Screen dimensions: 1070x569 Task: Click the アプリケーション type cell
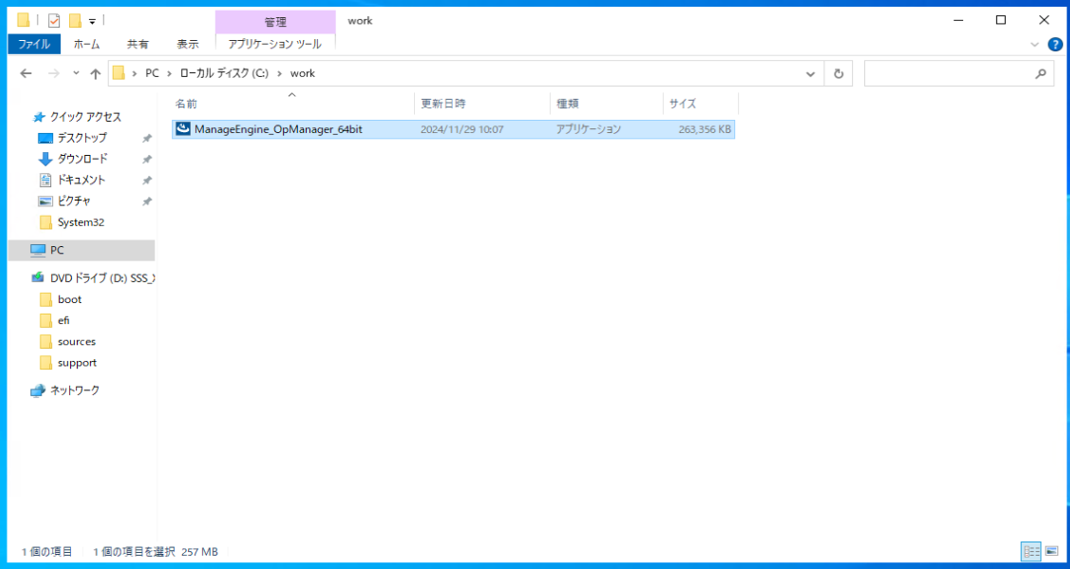click(588, 129)
